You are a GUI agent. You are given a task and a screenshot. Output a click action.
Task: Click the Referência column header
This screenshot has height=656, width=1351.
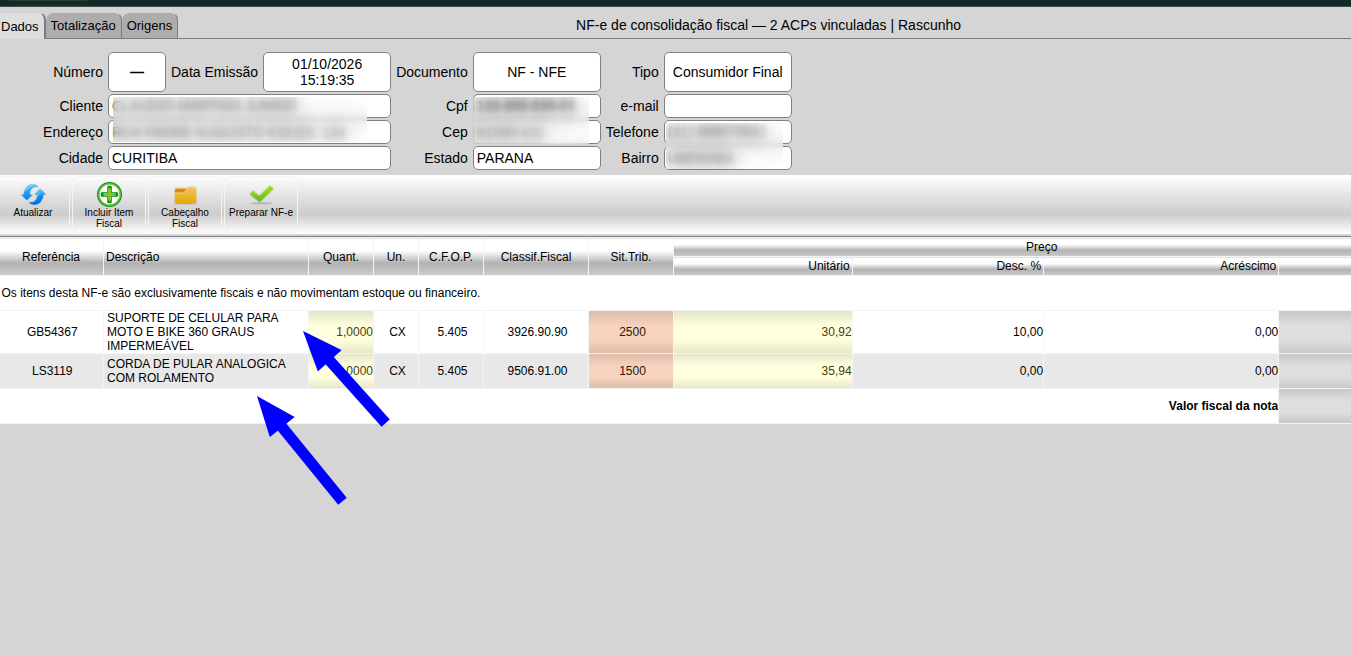(51, 257)
